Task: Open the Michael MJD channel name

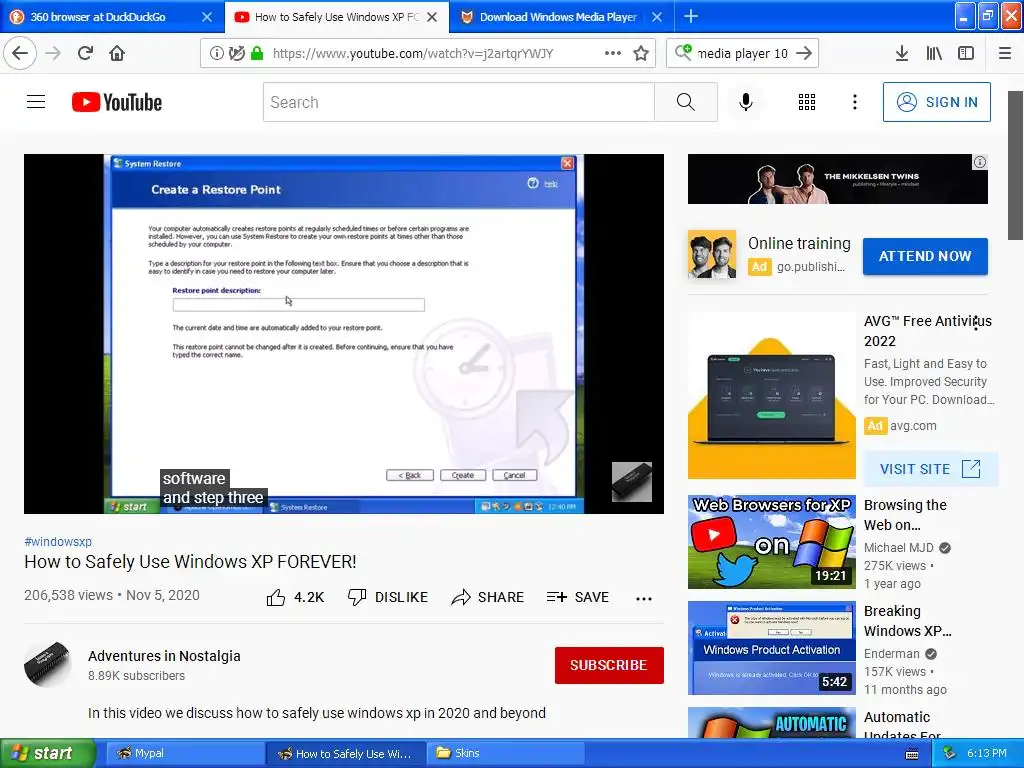Action: click(899, 547)
